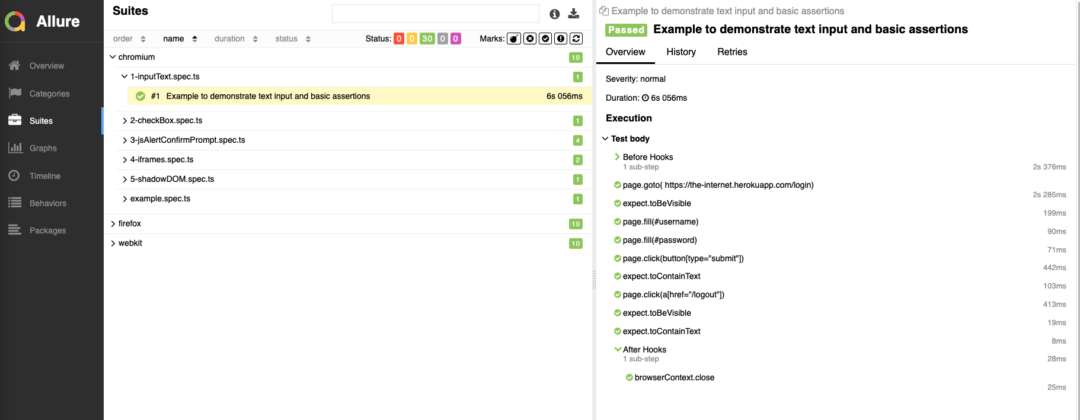Toggle the green passed status filter
Viewport: 1080px width, 420px height.
click(428, 39)
